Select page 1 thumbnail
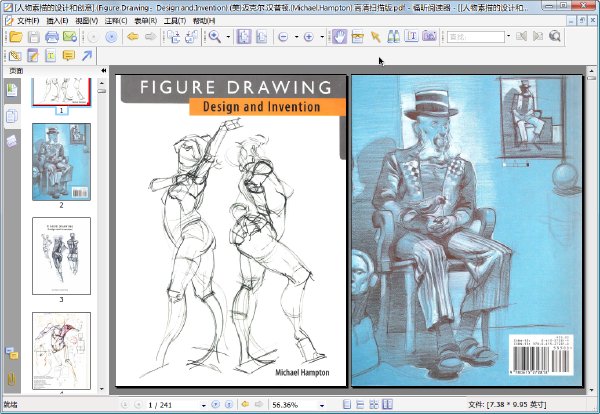 [61, 92]
